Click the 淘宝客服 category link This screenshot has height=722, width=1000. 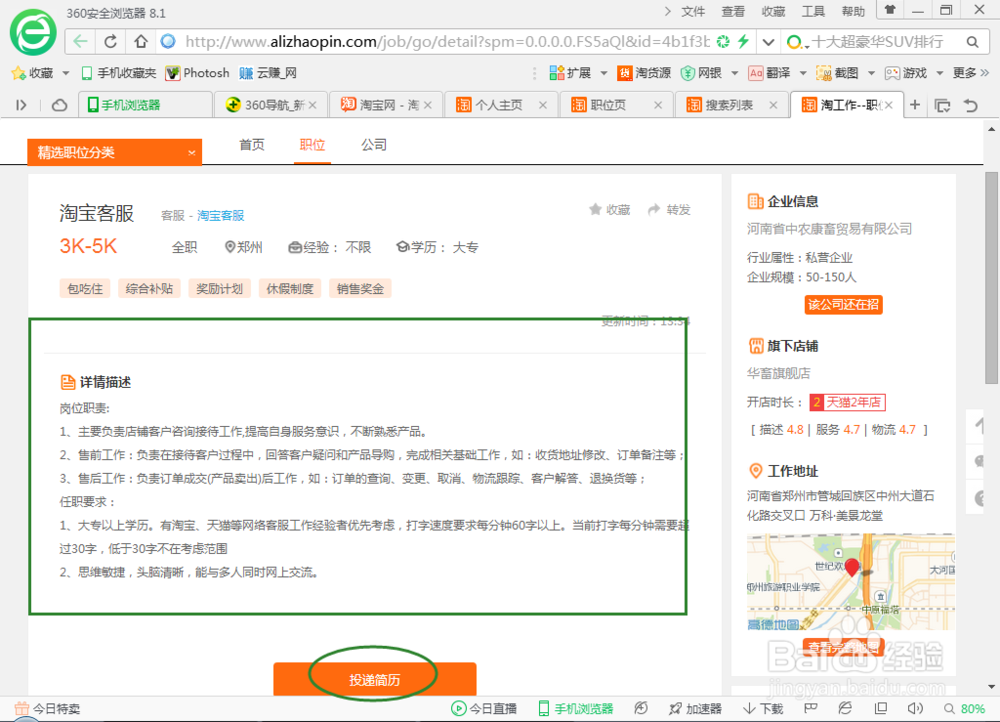point(221,216)
